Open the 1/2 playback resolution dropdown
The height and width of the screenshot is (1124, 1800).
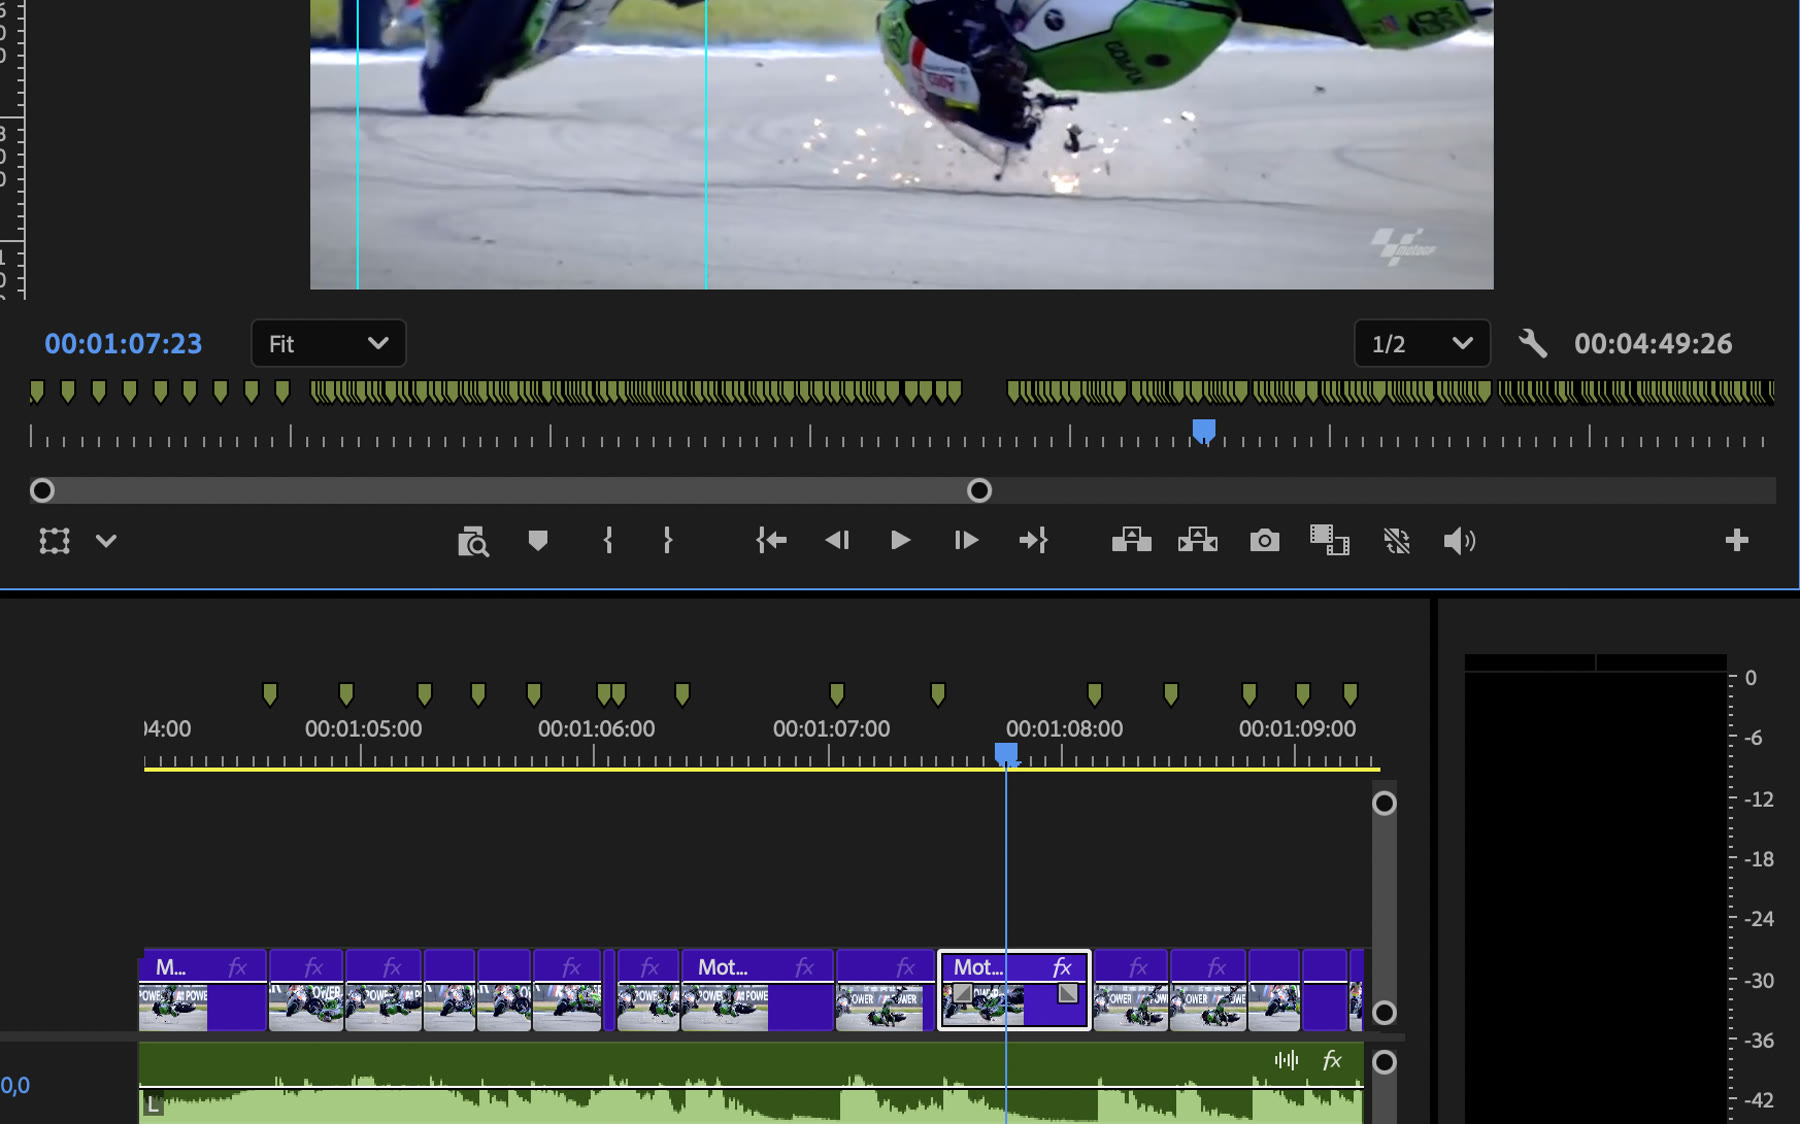[x=1422, y=344]
